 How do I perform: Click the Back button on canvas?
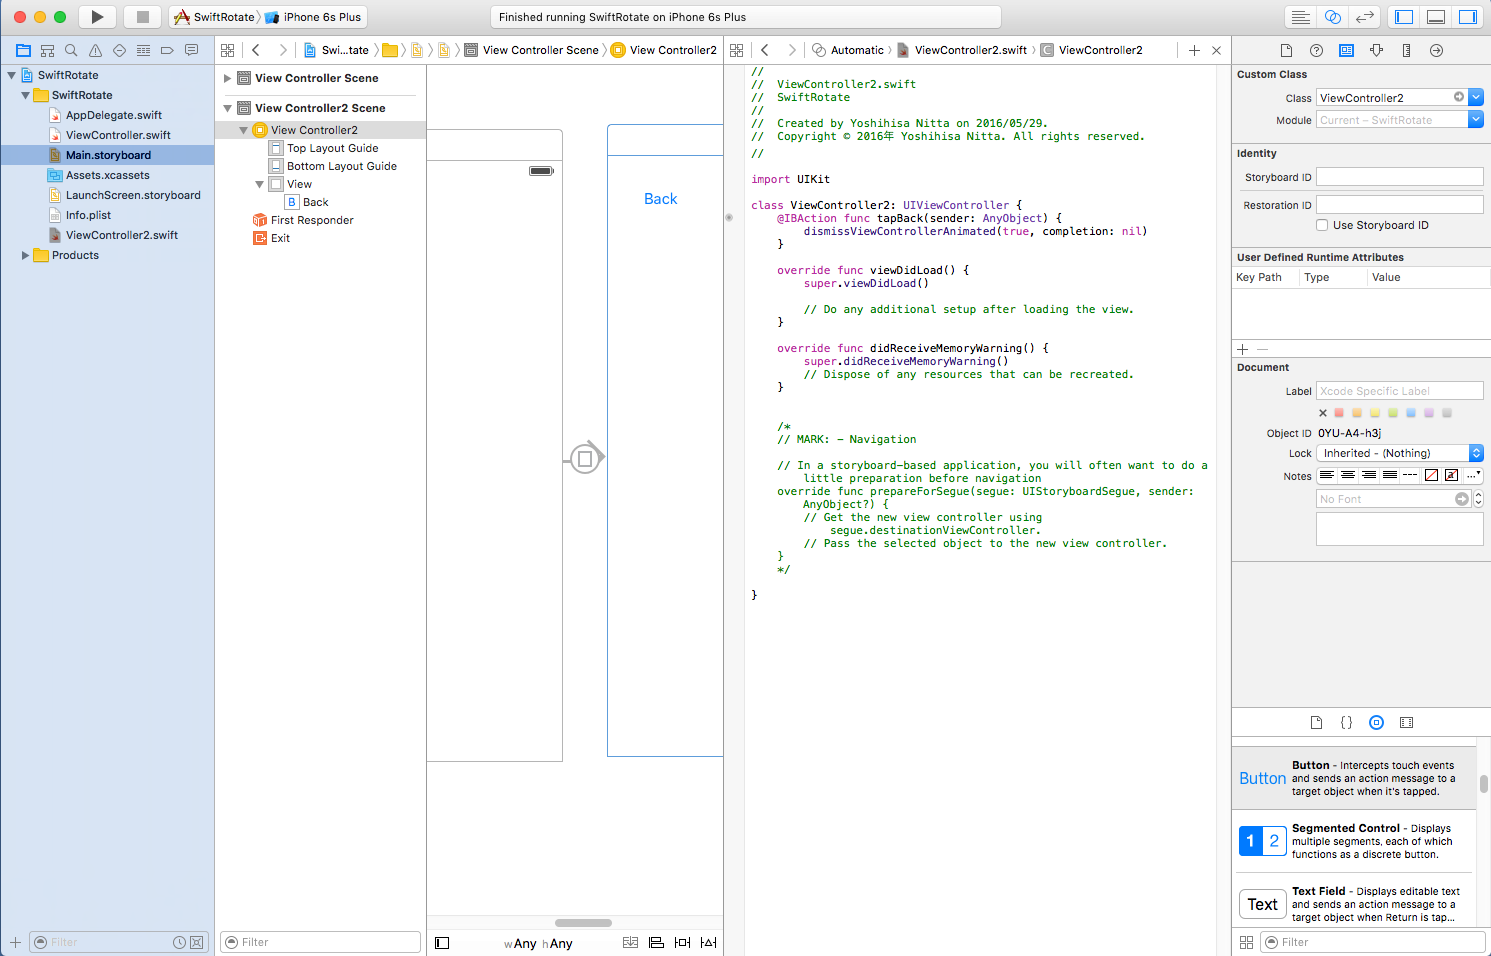click(x=660, y=199)
